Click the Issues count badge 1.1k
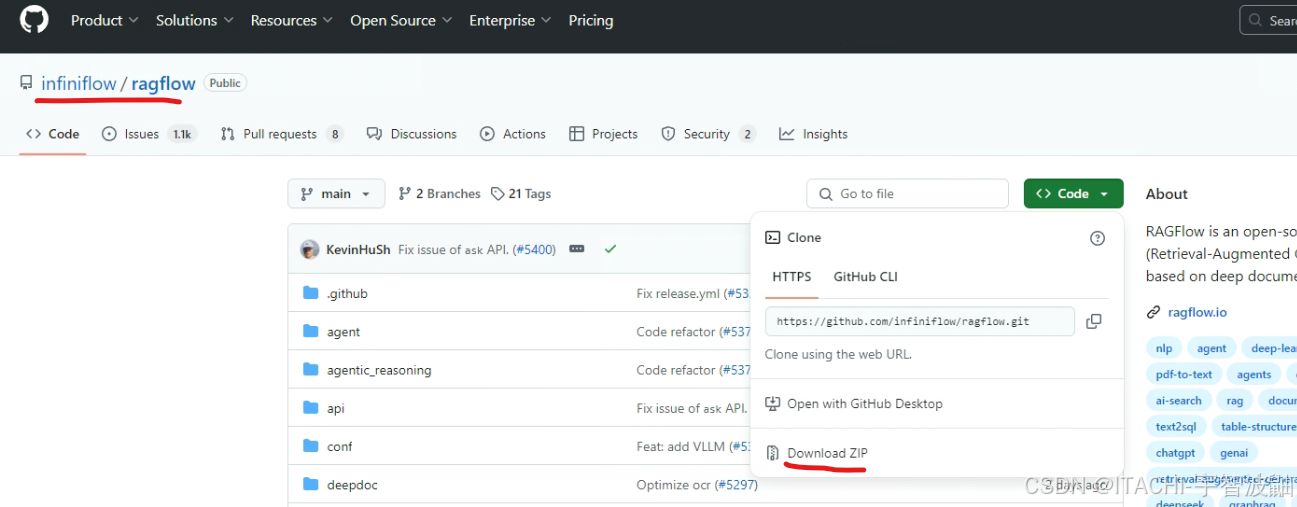The height and width of the screenshot is (507, 1297). (182, 134)
